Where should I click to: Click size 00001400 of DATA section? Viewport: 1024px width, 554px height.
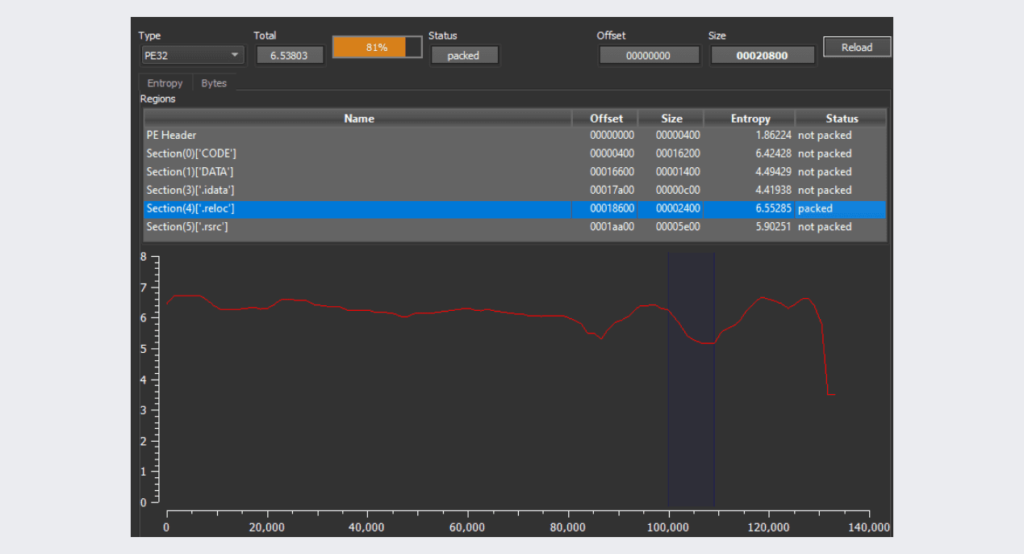pos(678,172)
